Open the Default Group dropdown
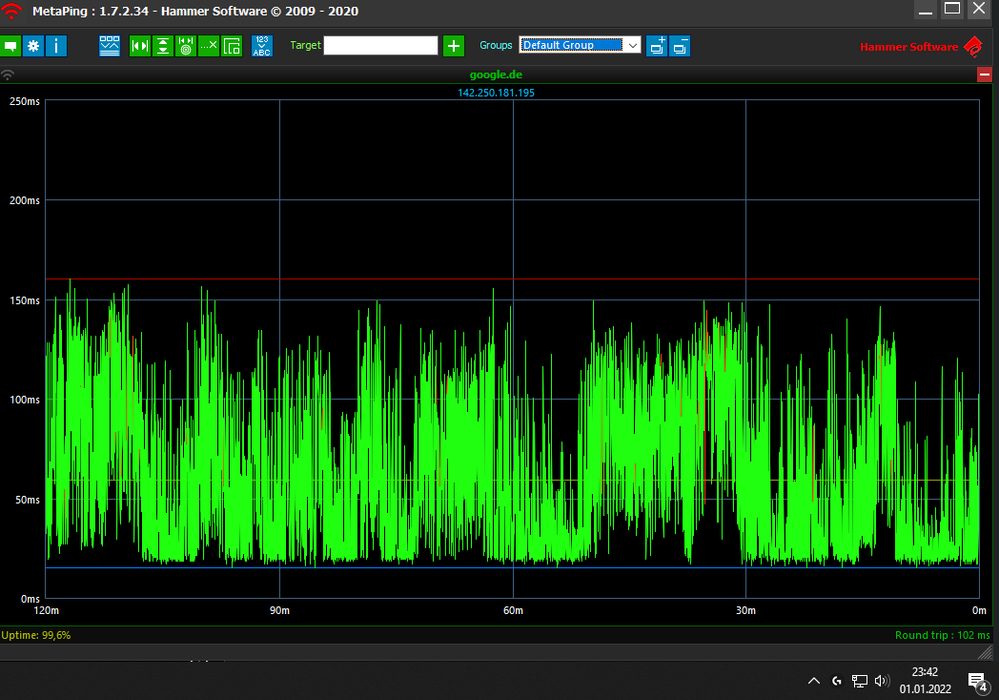This screenshot has height=700, width=999. coord(580,45)
